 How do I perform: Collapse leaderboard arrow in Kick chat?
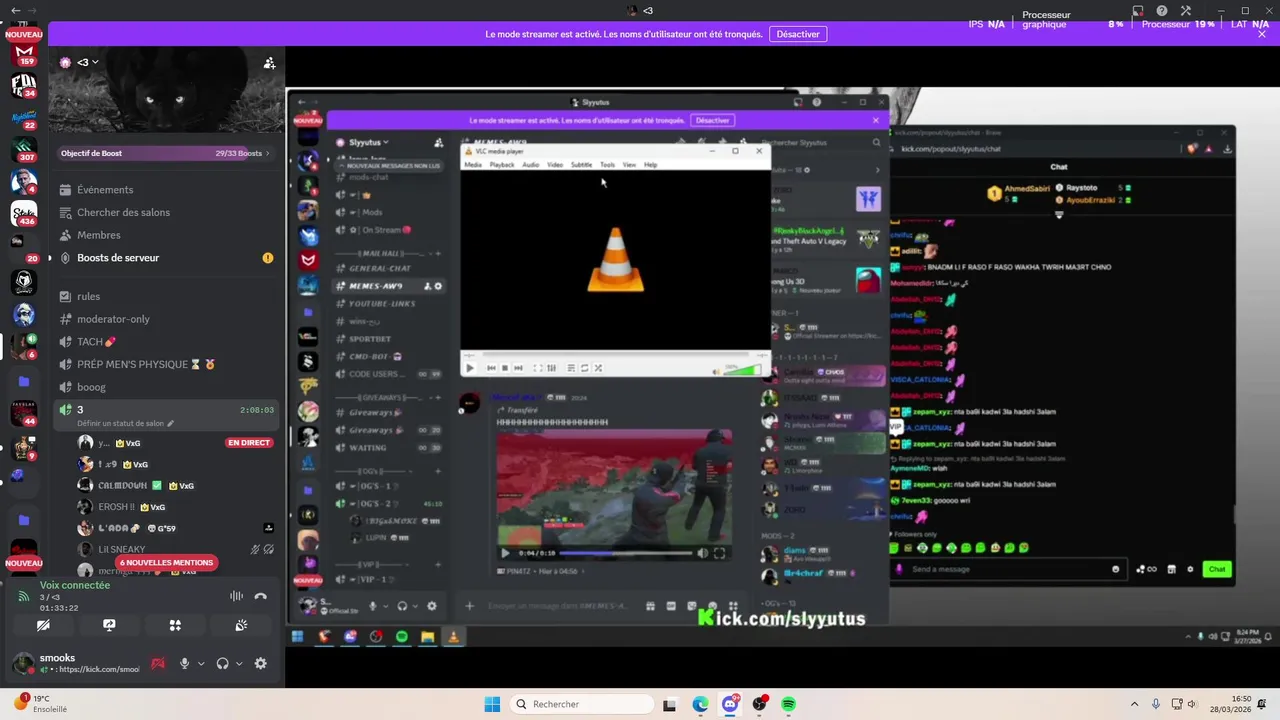pyautogui.click(x=1059, y=215)
